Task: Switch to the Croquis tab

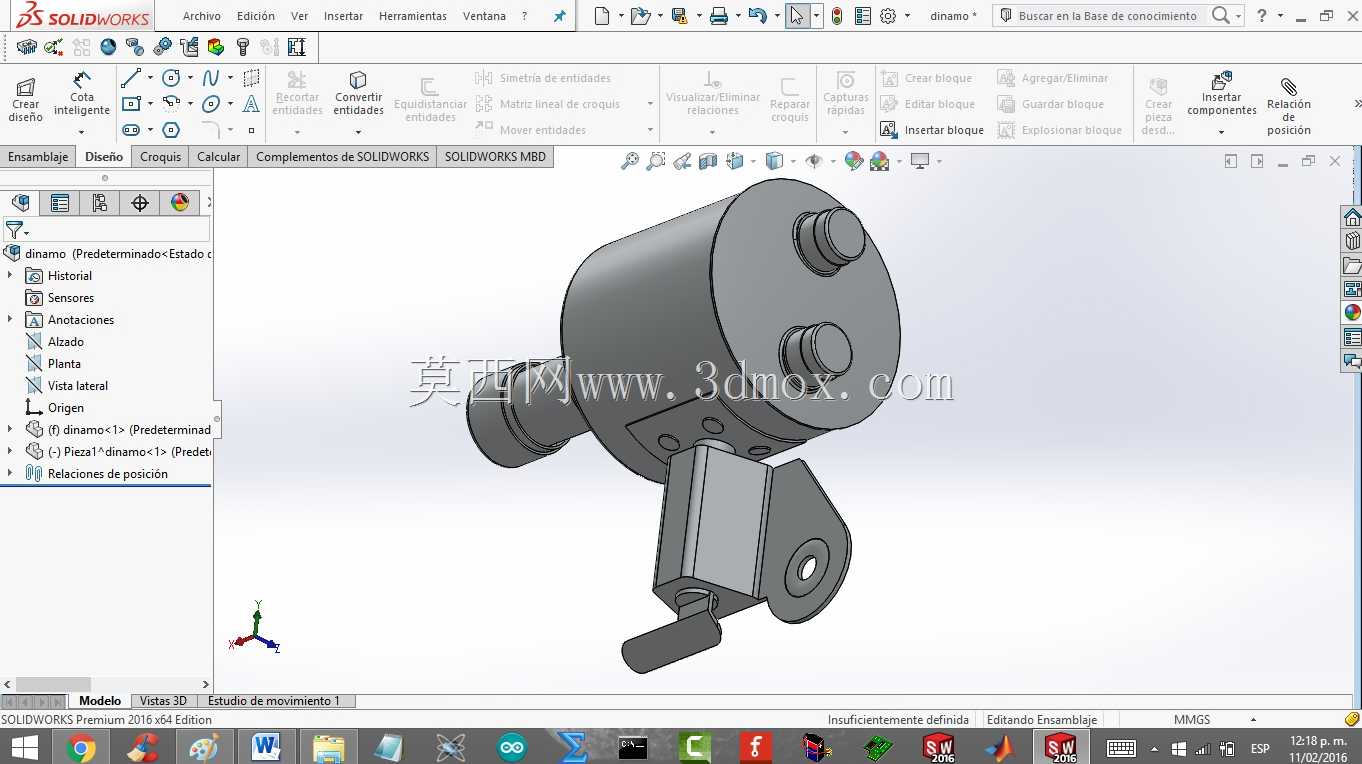Action: (161, 157)
